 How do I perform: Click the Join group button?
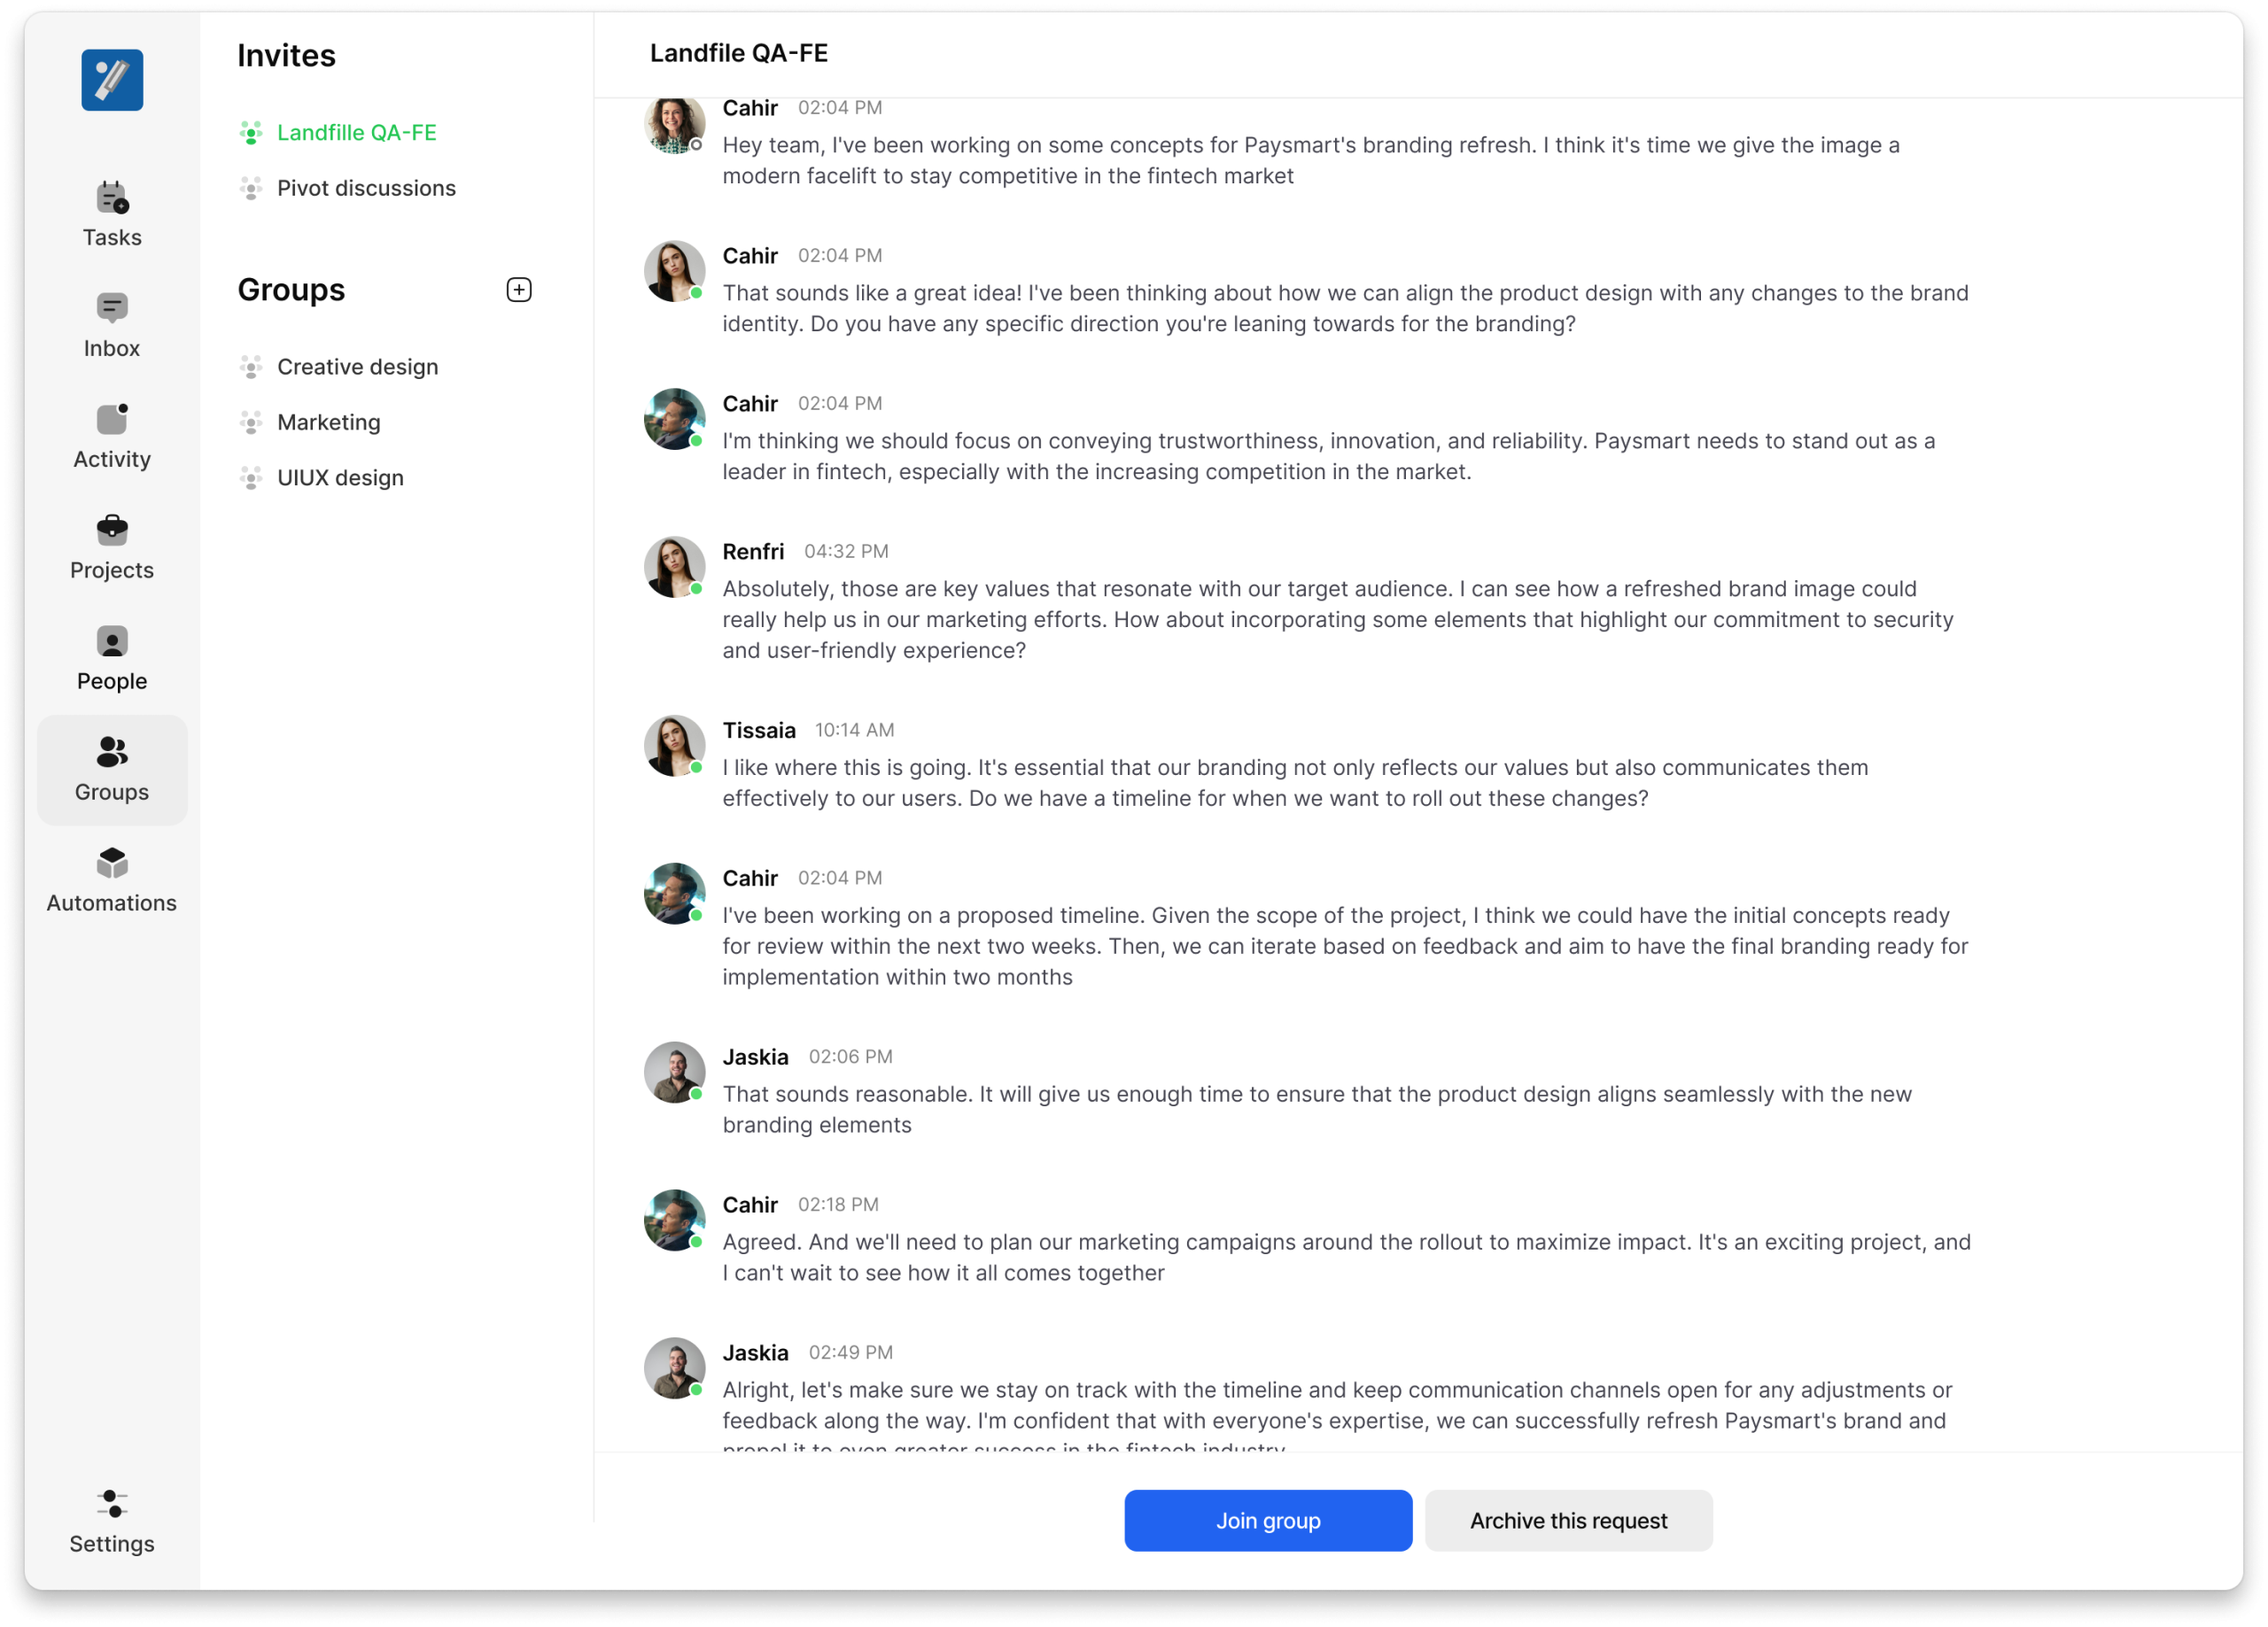click(x=1267, y=1520)
